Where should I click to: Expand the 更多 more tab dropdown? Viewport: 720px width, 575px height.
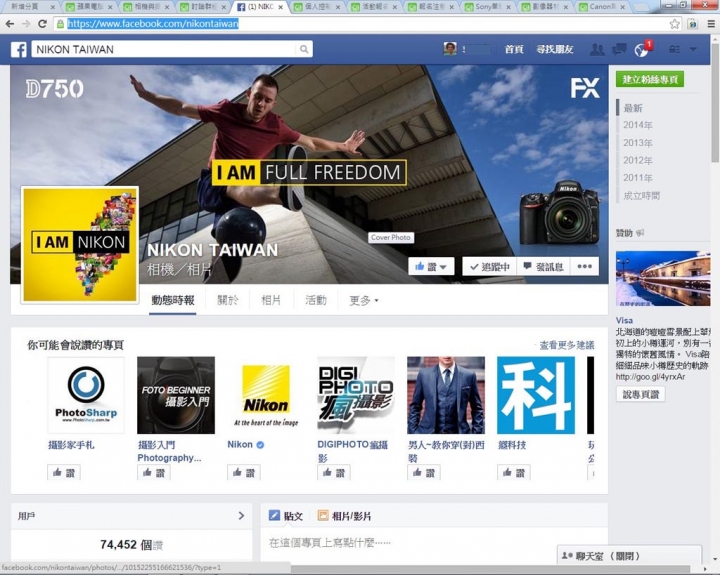pos(363,300)
